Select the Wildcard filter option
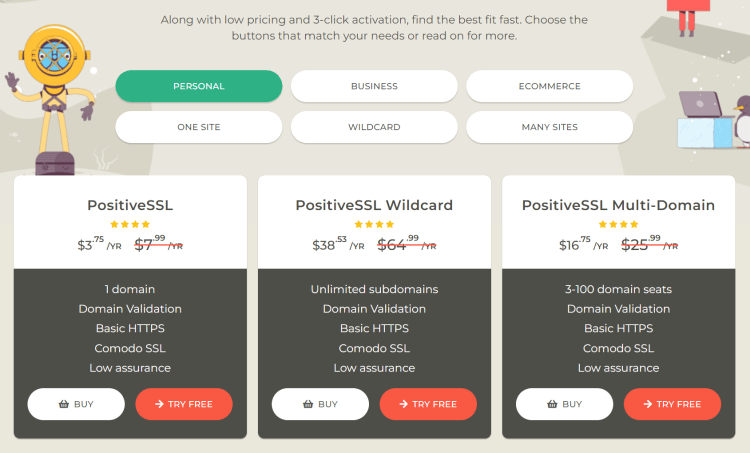 (374, 127)
